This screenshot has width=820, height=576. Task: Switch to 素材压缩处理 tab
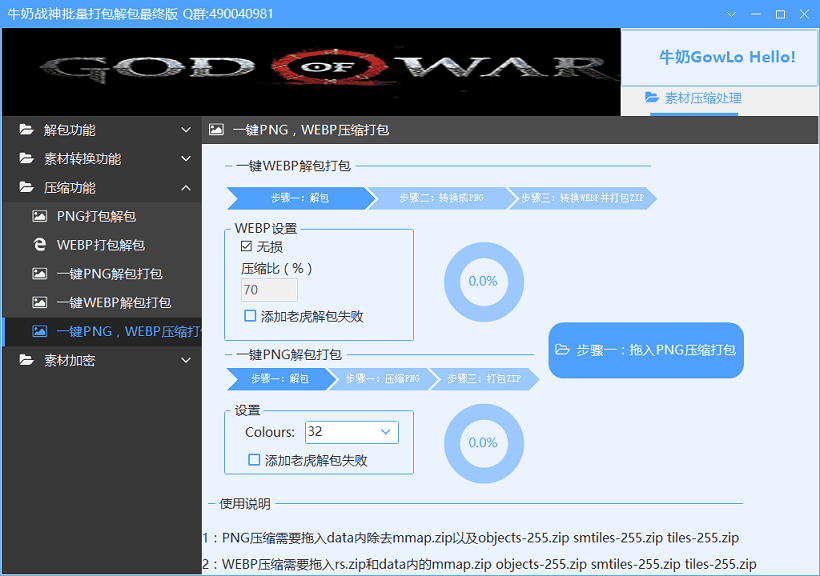click(x=693, y=98)
